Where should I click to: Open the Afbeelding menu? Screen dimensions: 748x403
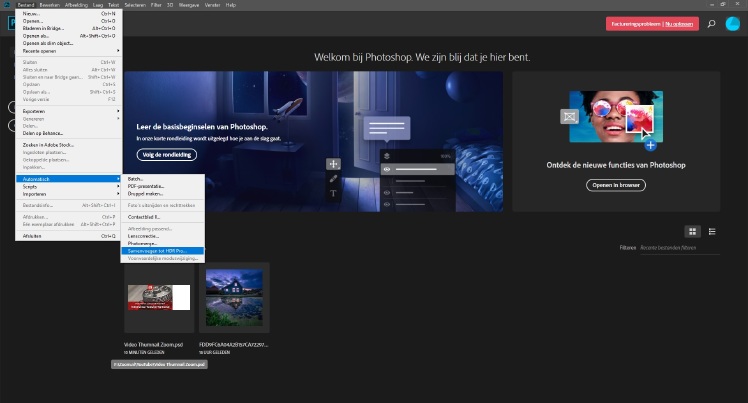76,5
